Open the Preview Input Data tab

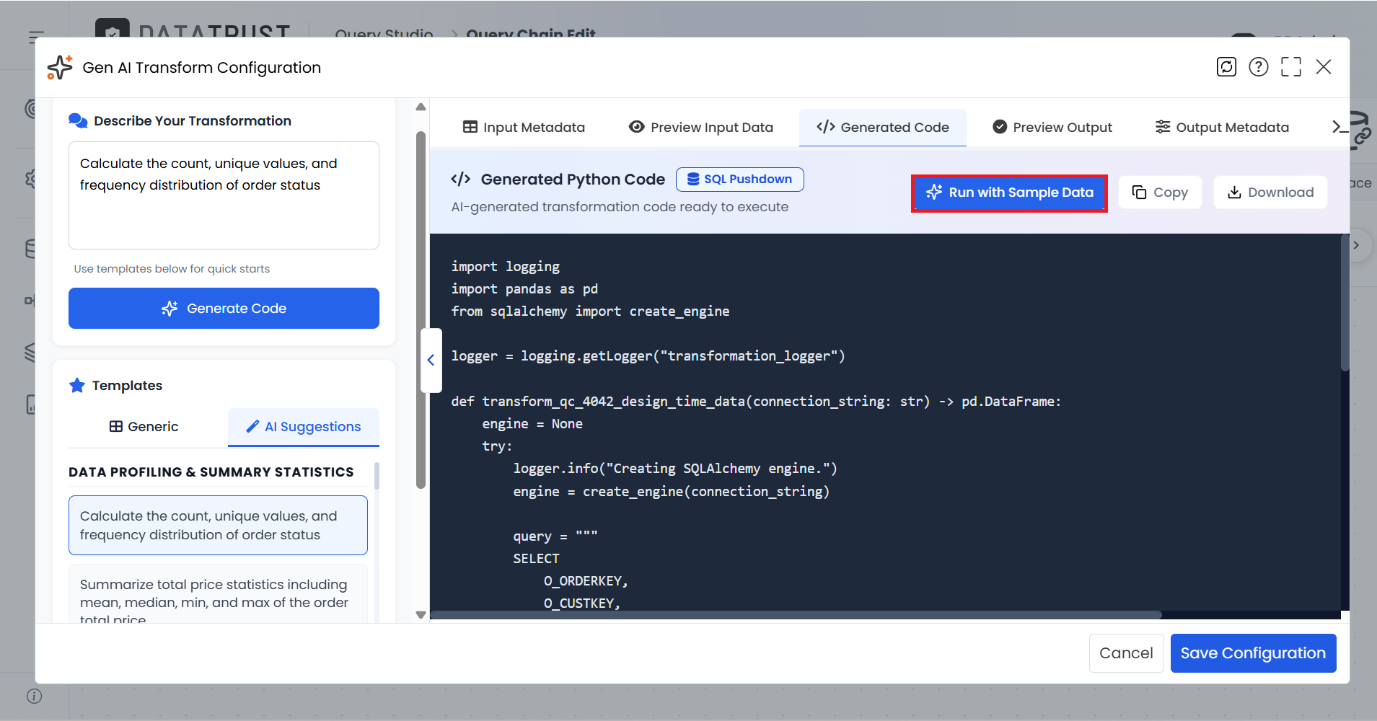click(701, 127)
